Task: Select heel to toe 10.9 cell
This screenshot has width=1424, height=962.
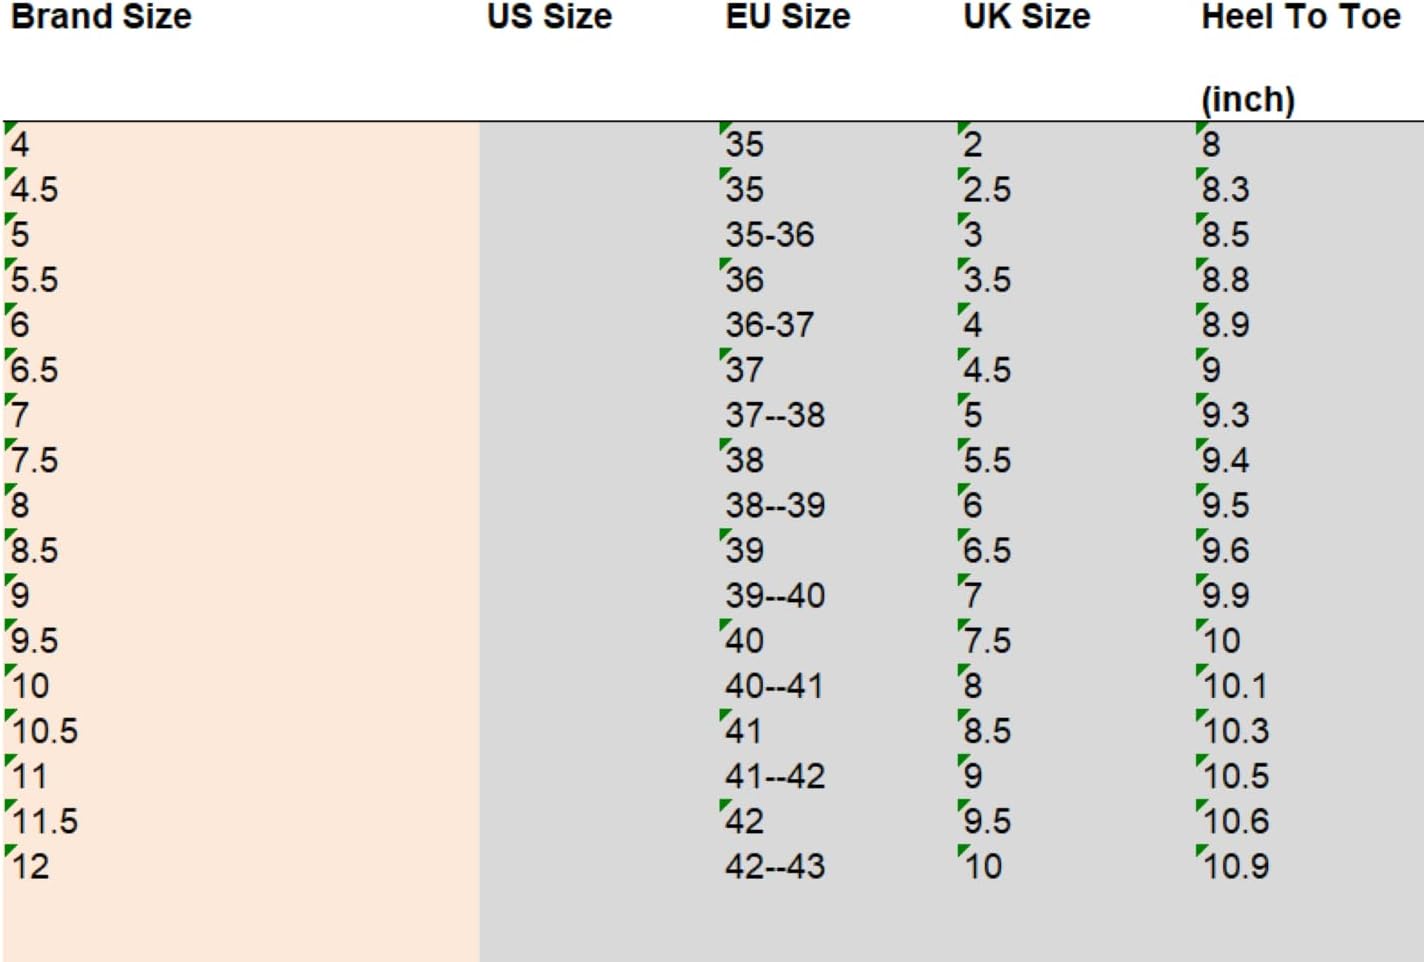Action: tap(1236, 866)
